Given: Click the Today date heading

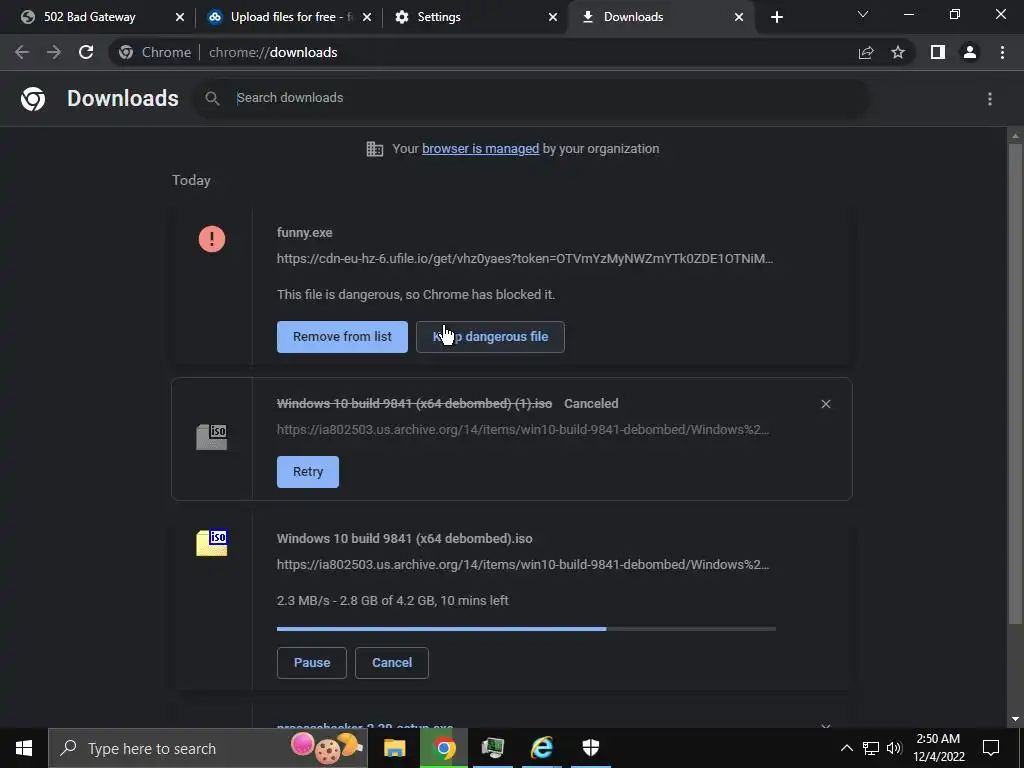Looking at the screenshot, I should [191, 180].
